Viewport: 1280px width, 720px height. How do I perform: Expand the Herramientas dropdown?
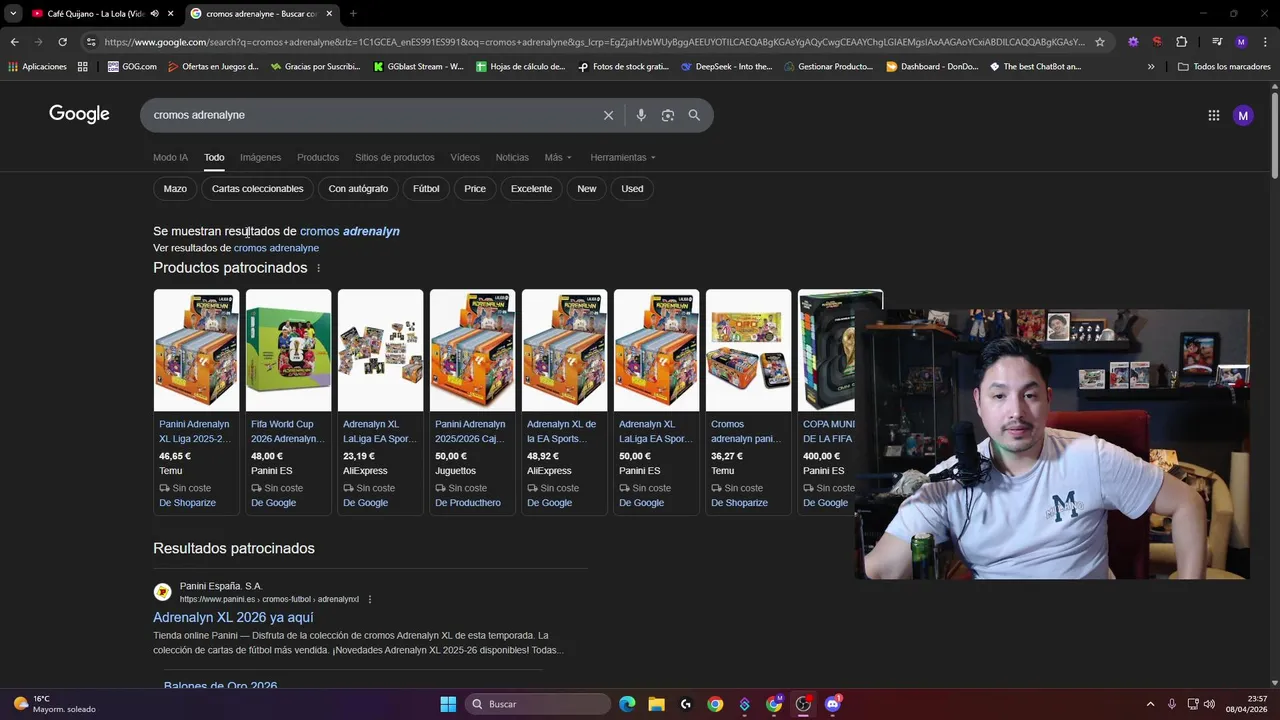623,157
